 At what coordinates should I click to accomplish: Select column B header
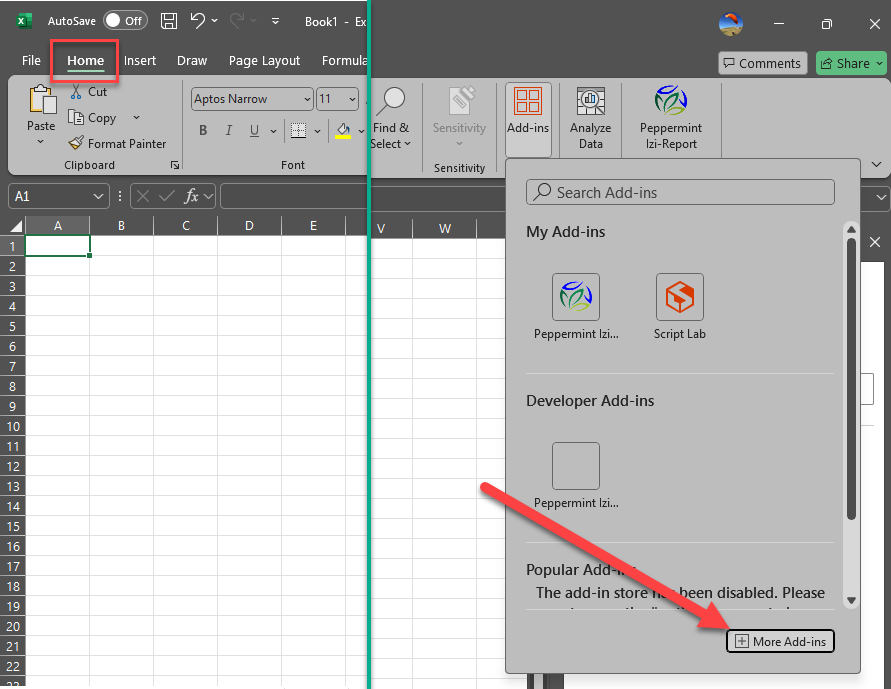121,226
